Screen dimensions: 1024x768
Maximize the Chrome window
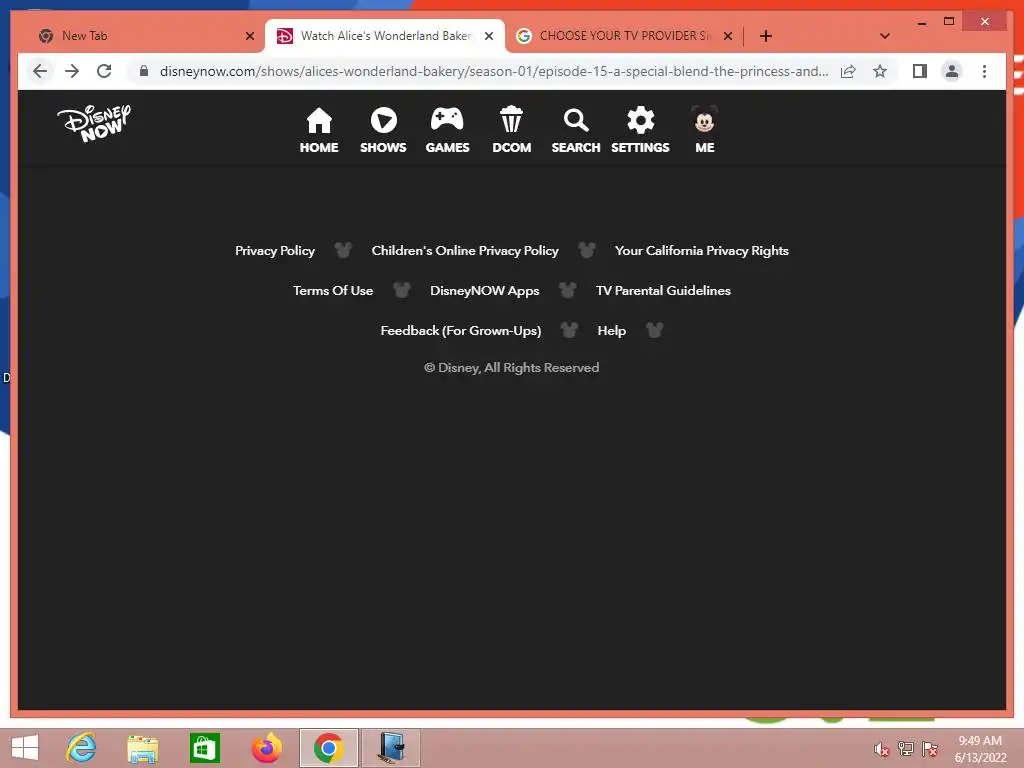[x=949, y=22]
